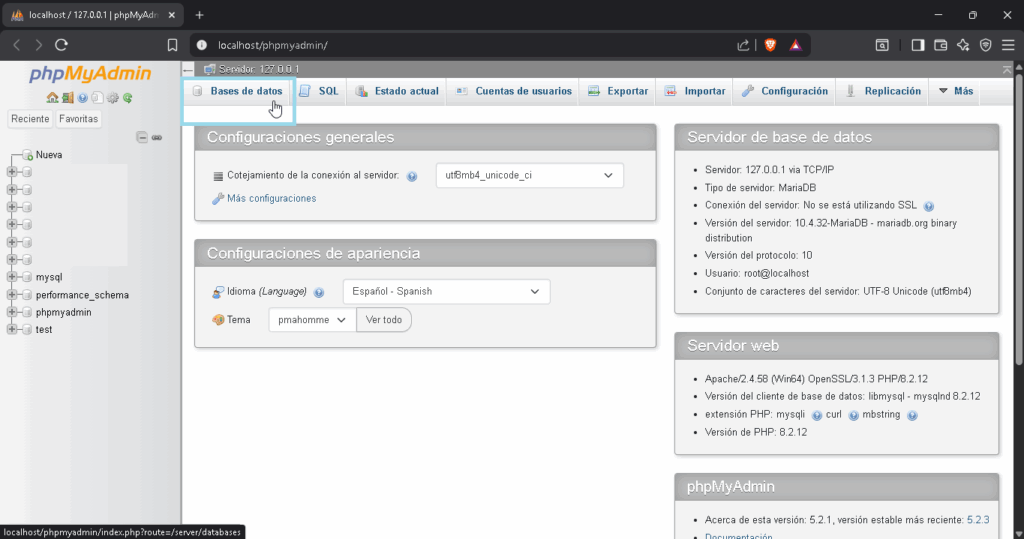This screenshot has width=1024, height=539.
Task: Expand the performance_schema database tree node
Action: tap(12, 295)
